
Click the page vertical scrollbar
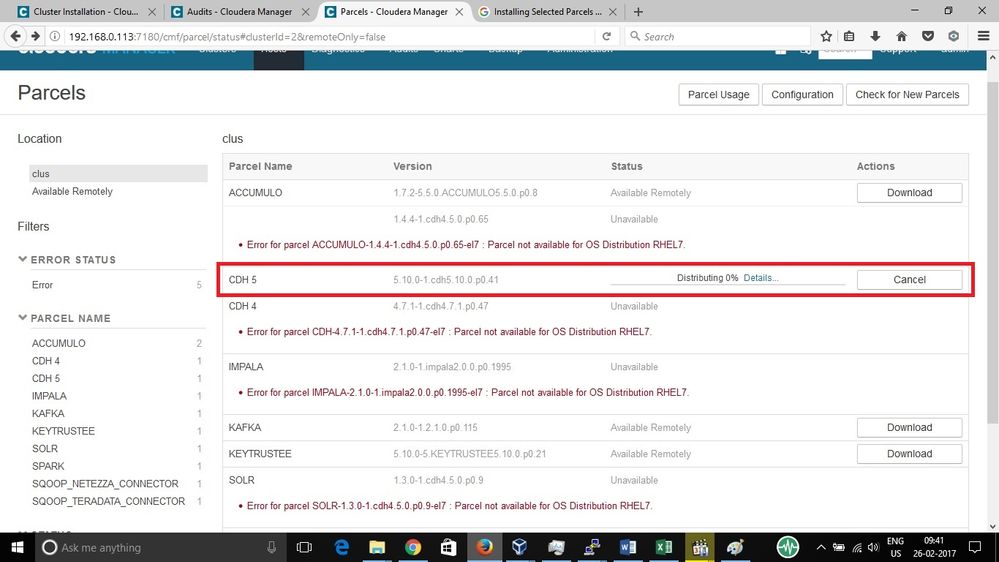pyautogui.click(x=992, y=252)
